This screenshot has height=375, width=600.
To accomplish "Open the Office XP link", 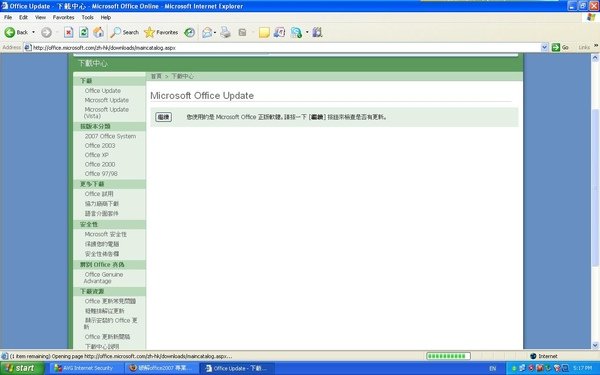I will 96,155.
